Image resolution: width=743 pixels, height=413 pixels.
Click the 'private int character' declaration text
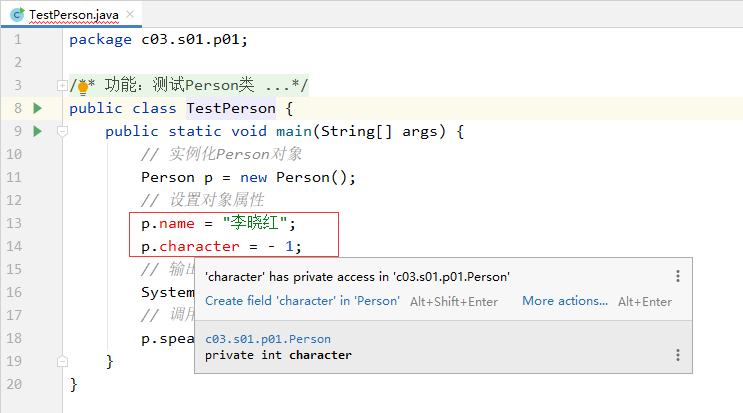(278, 355)
